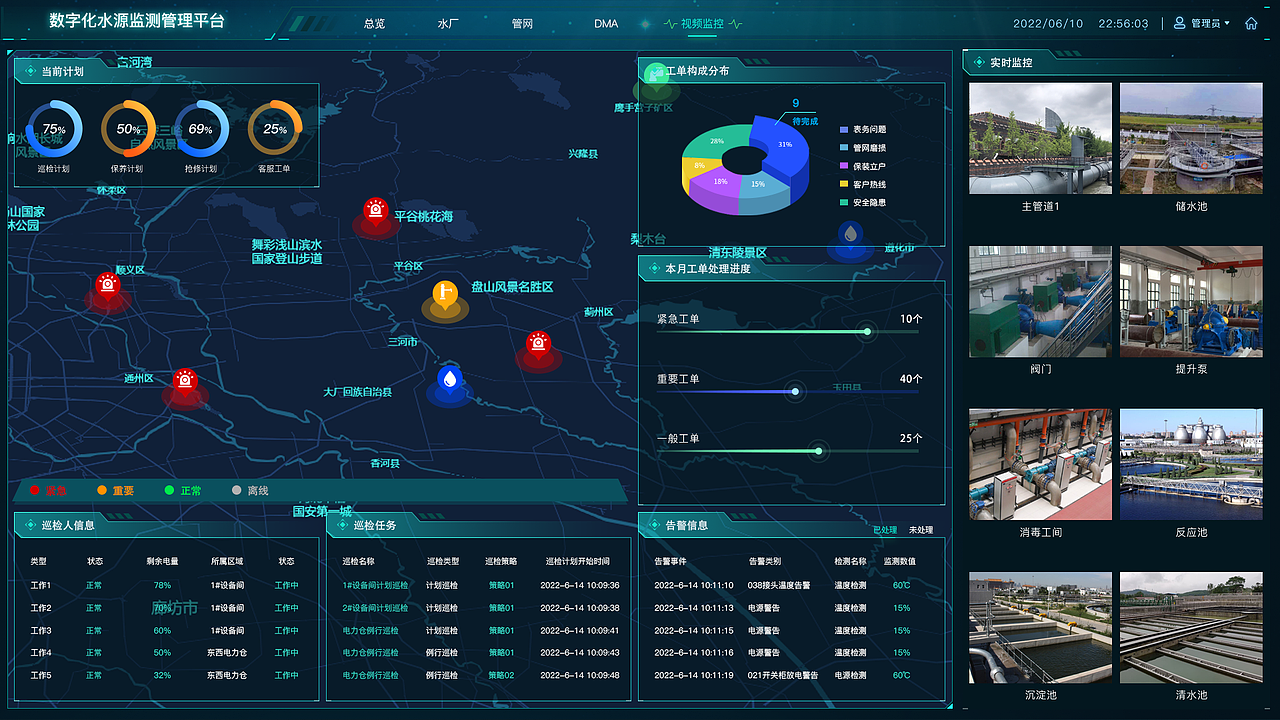
Task: Open the 策略02 strategy link
Action: tap(501, 675)
